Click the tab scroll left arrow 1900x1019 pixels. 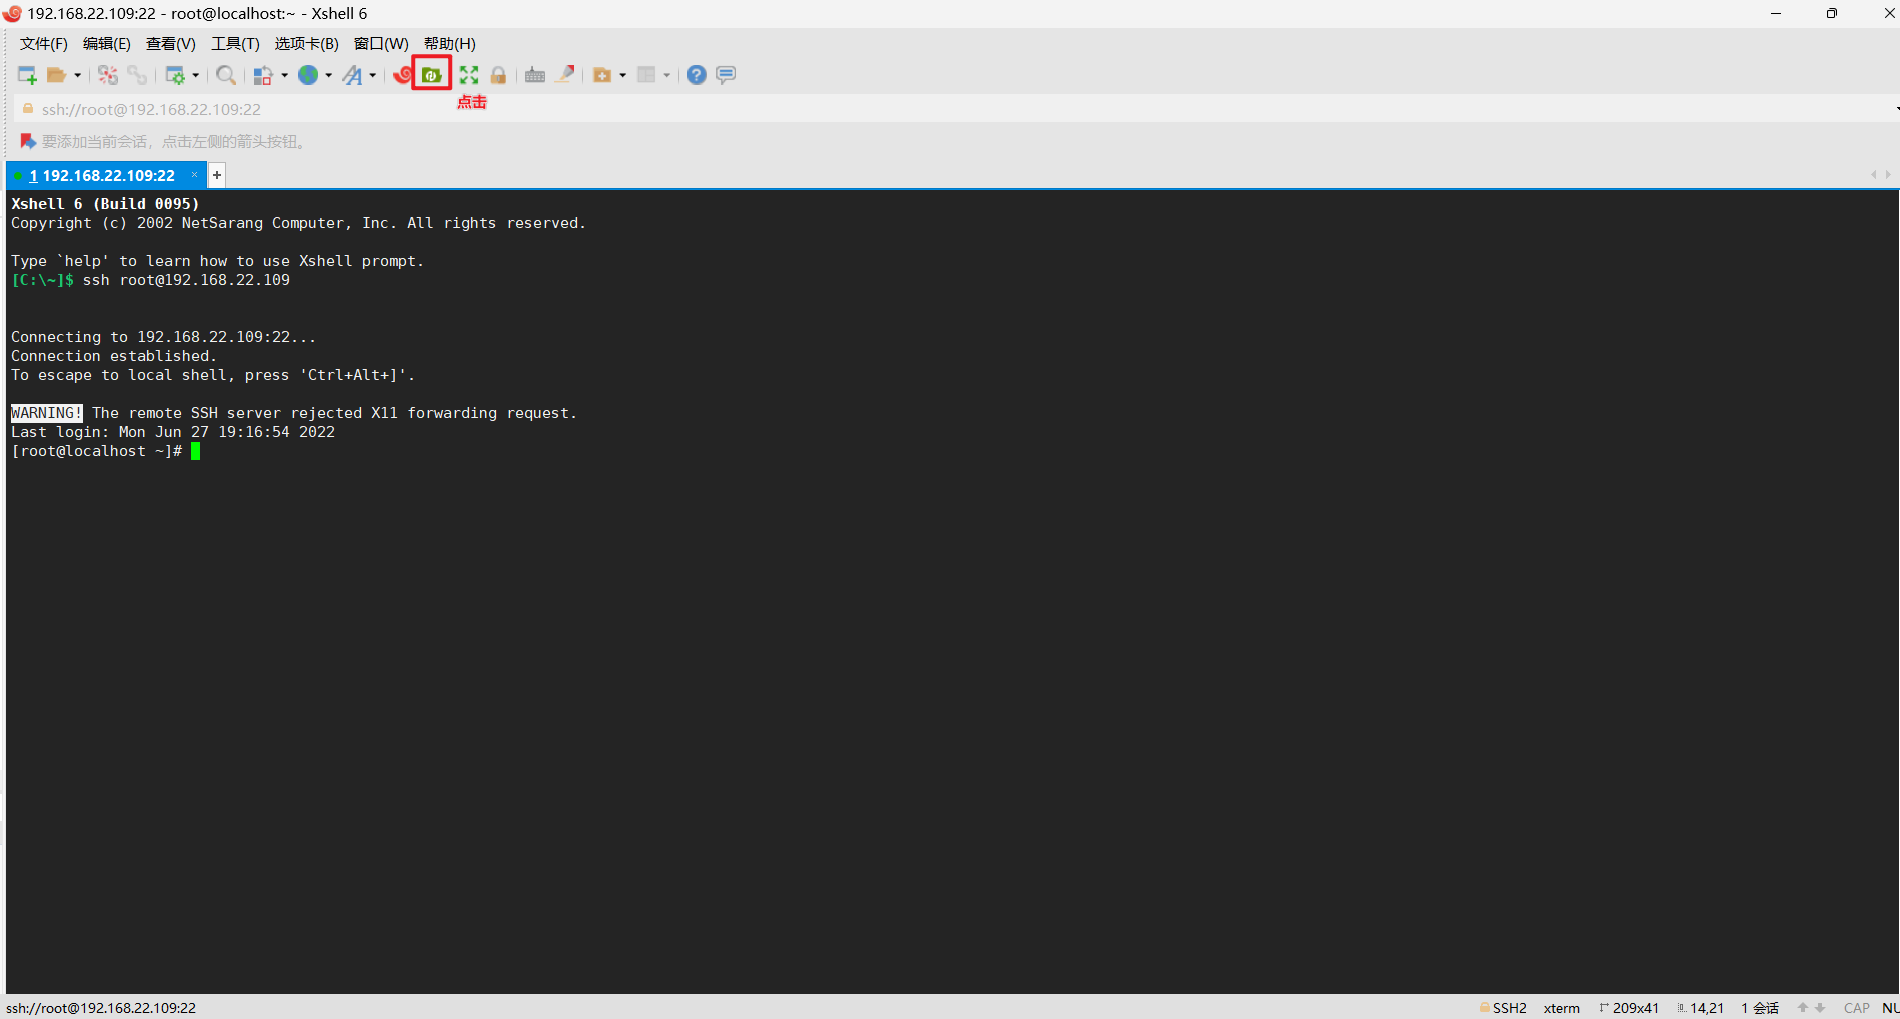tap(1873, 175)
